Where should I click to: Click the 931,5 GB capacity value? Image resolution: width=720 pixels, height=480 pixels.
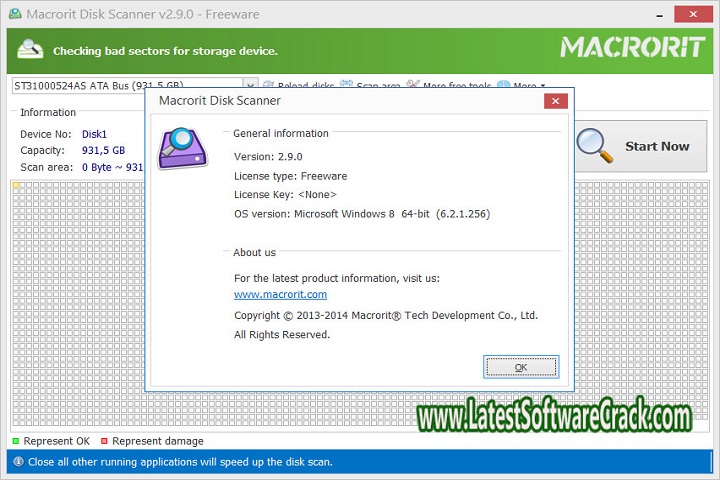click(x=103, y=150)
